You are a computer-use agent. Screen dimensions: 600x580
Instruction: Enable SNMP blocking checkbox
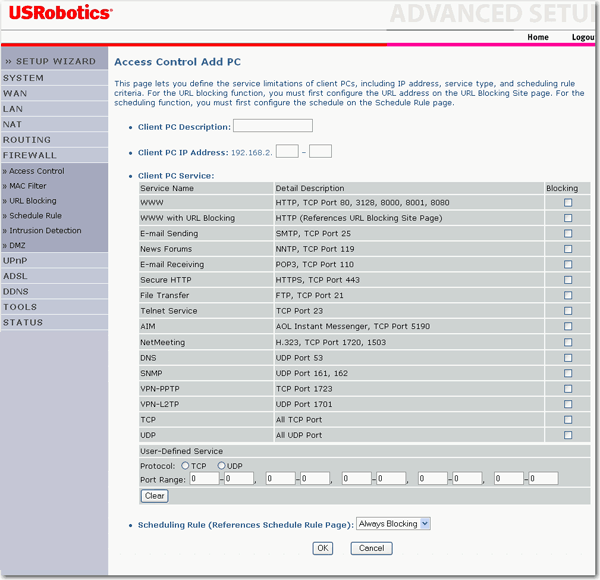pyautogui.click(x=568, y=373)
